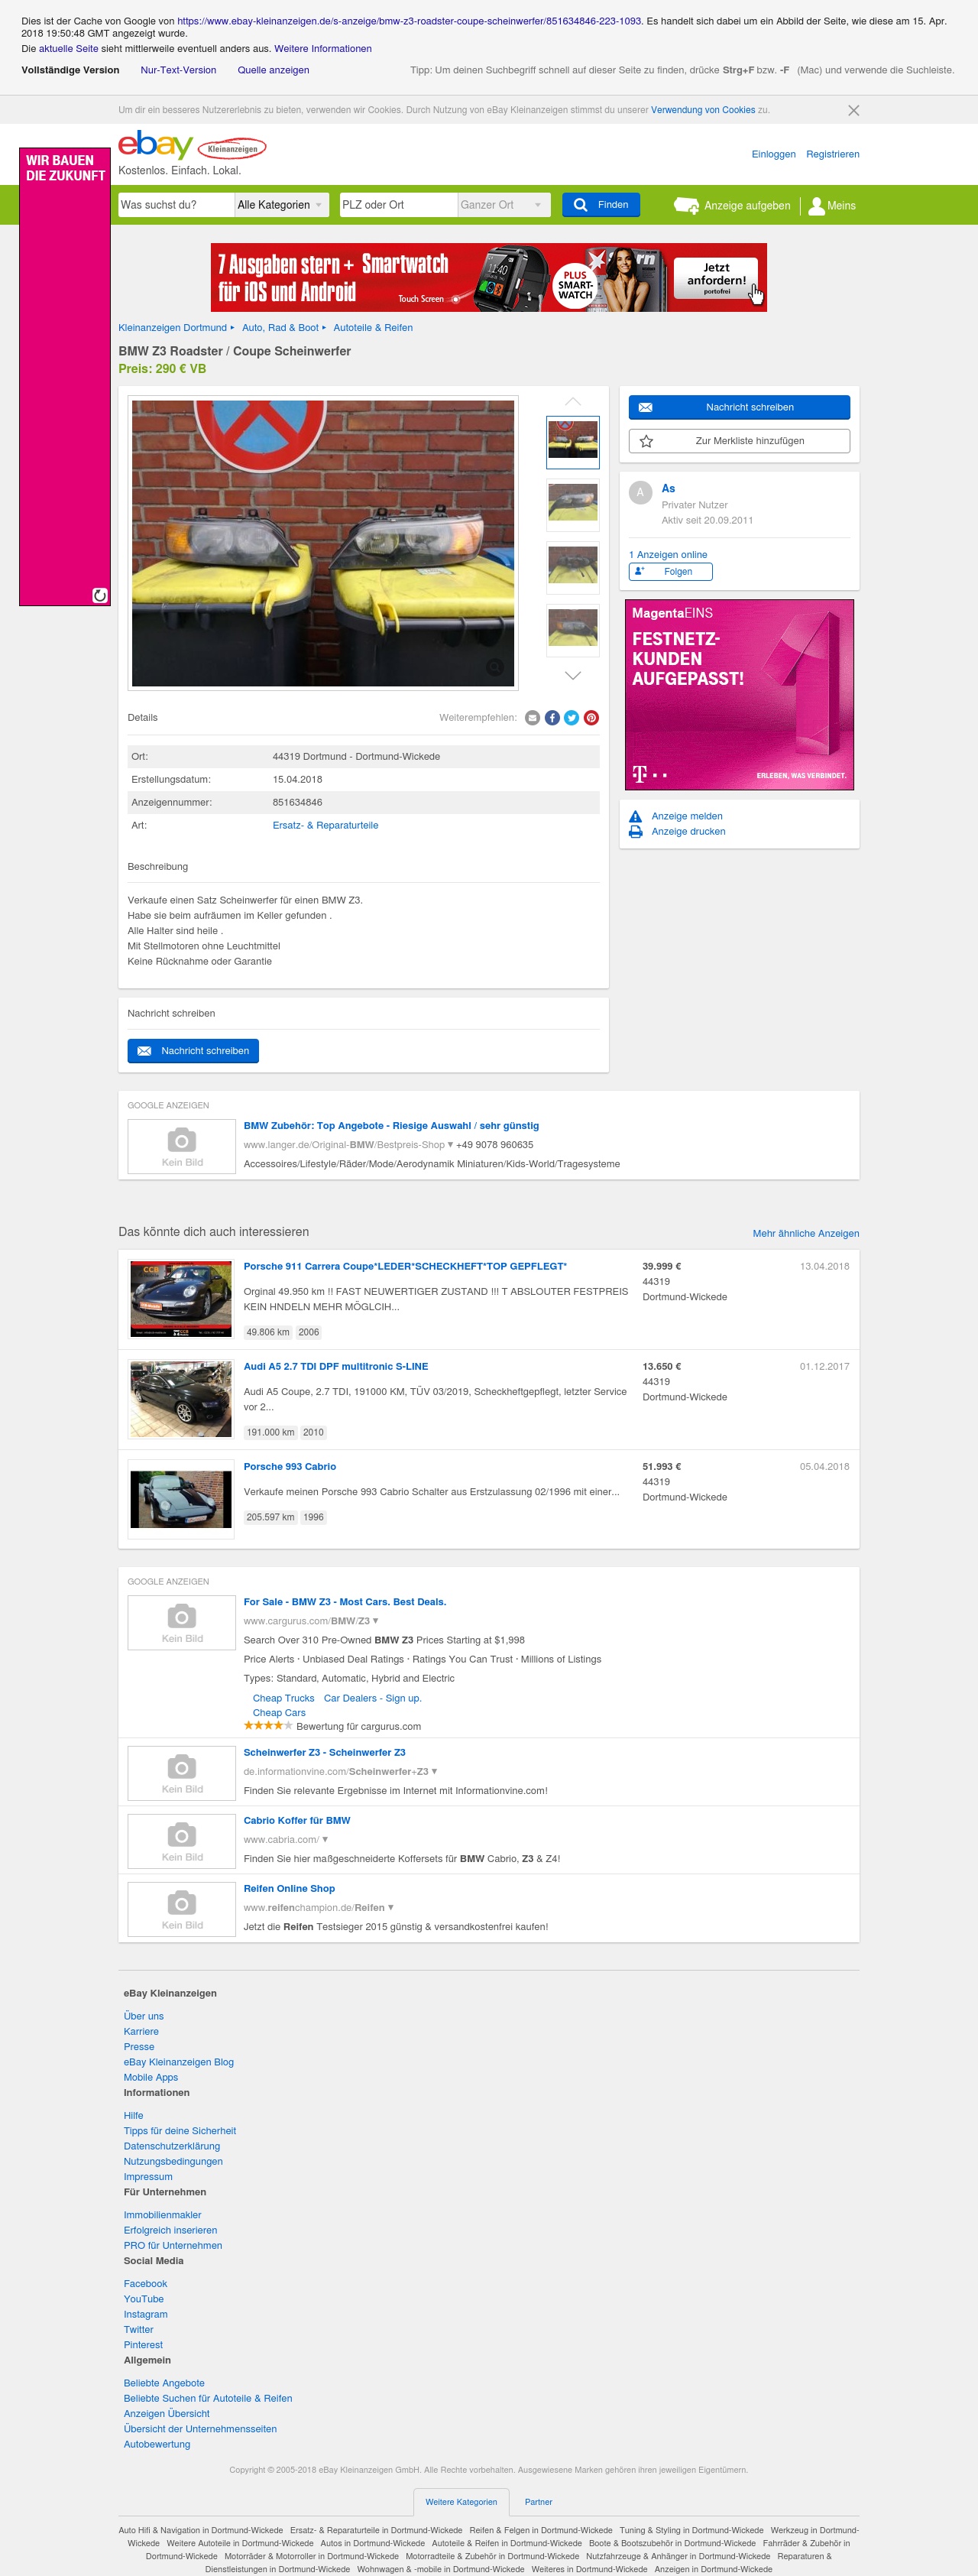Switch to the Weitere Kategorien tab
Viewport: 978px width, 2576px height.
(x=461, y=2502)
